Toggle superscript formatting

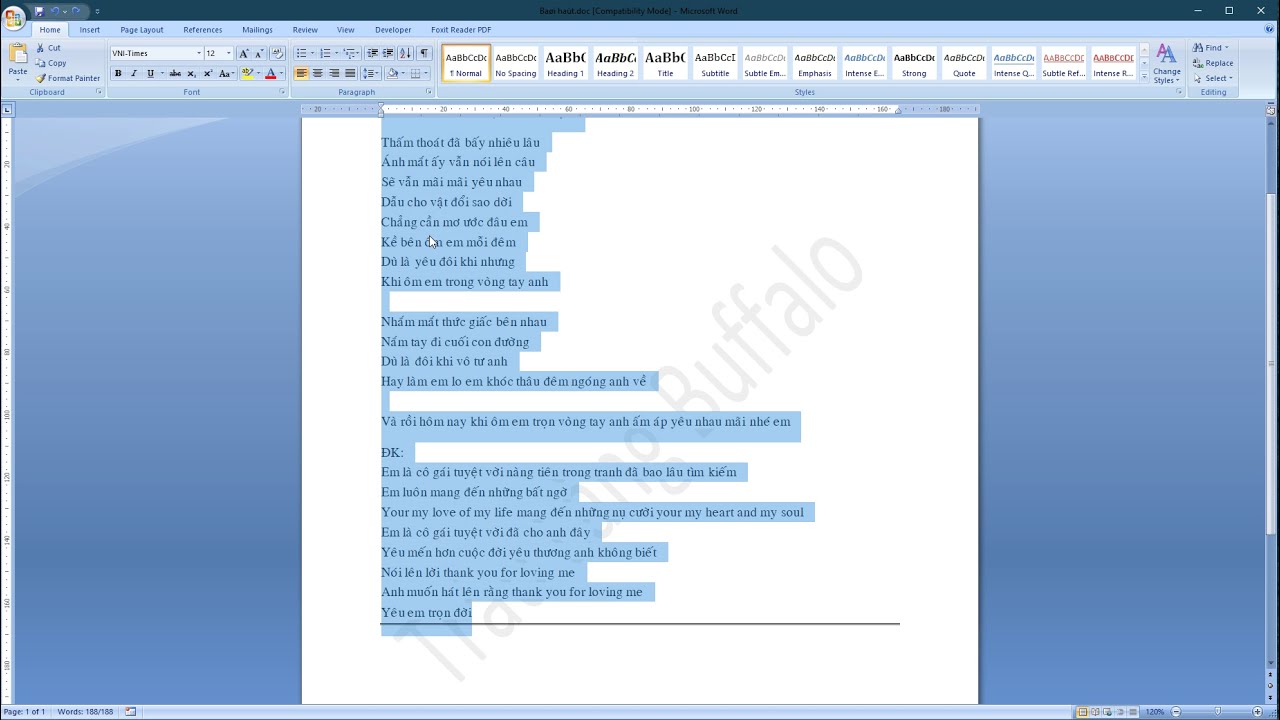click(208, 74)
